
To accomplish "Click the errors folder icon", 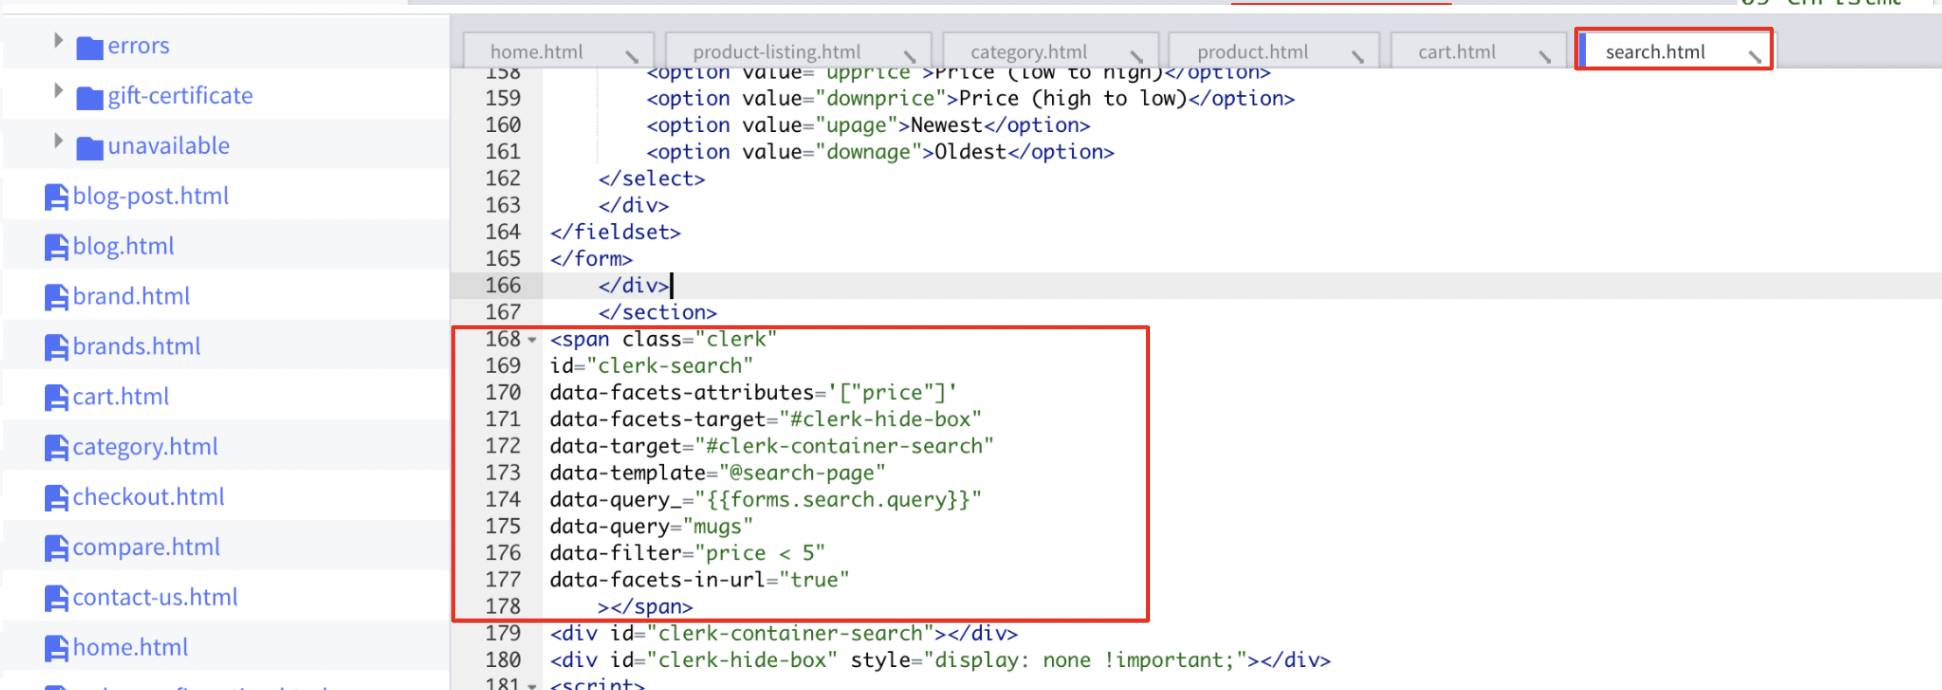I will pyautogui.click(x=90, y=47).
